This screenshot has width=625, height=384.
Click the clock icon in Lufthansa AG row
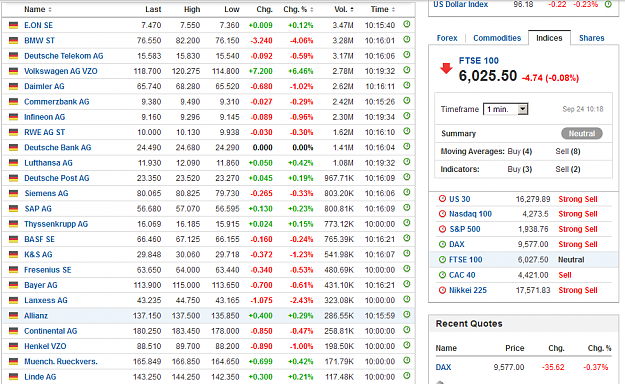(x=407, y=162)
